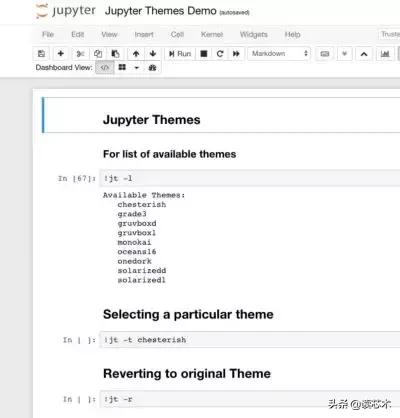
Task: Interrupt the kernel with stop icon
Action: coord(204,54)
